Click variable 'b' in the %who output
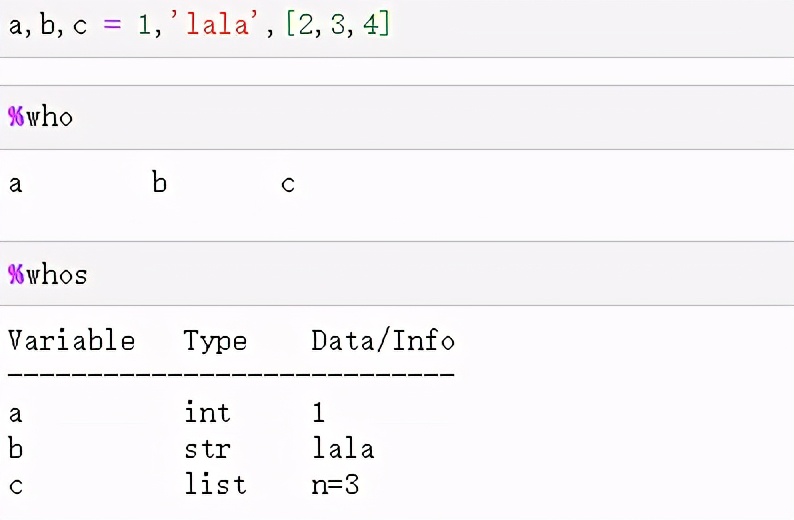 click(160, 182)
